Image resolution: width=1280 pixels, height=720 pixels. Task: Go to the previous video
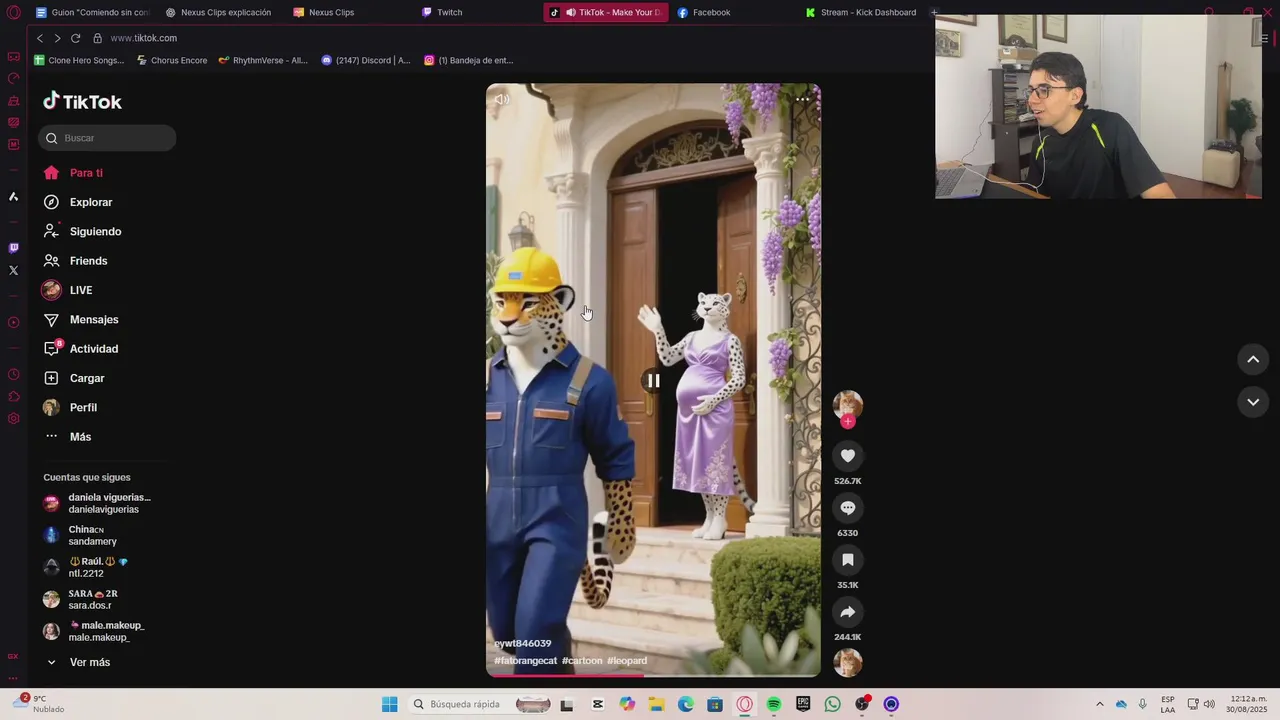coord(1253,359)
